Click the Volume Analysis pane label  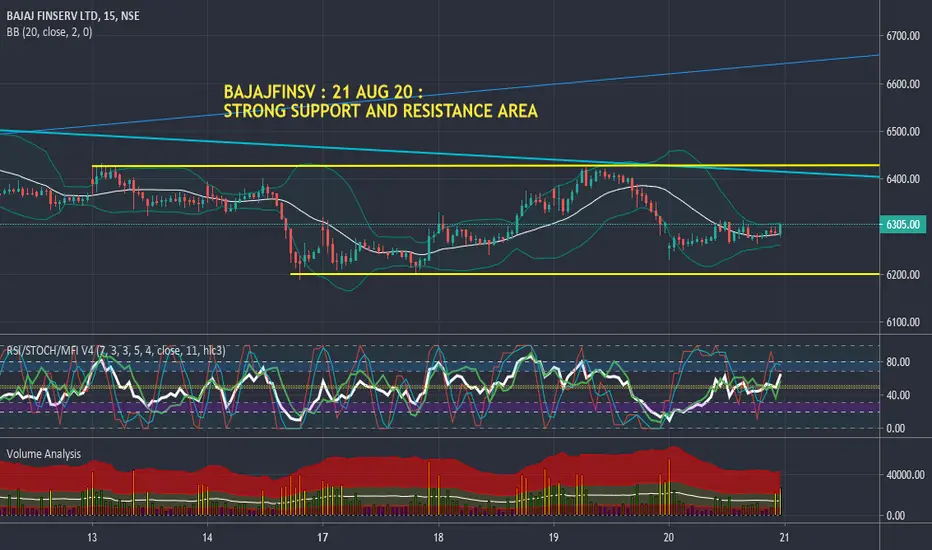(43, 454)
